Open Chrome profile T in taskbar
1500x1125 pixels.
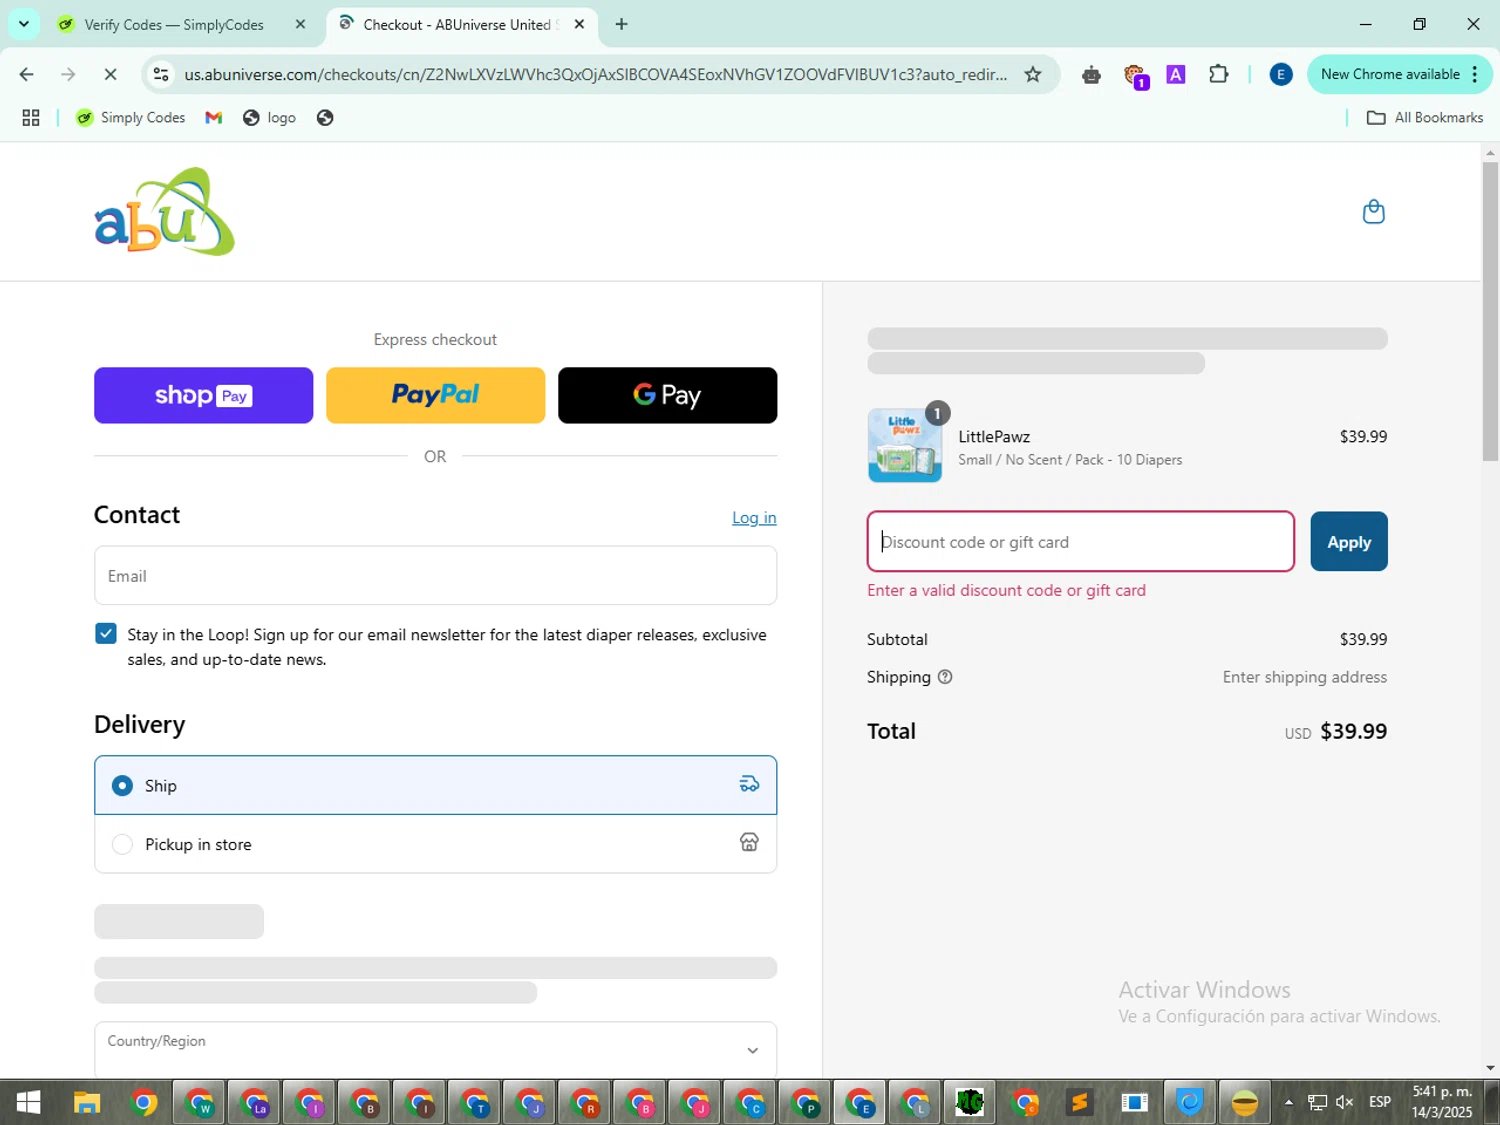[474, 1102]
